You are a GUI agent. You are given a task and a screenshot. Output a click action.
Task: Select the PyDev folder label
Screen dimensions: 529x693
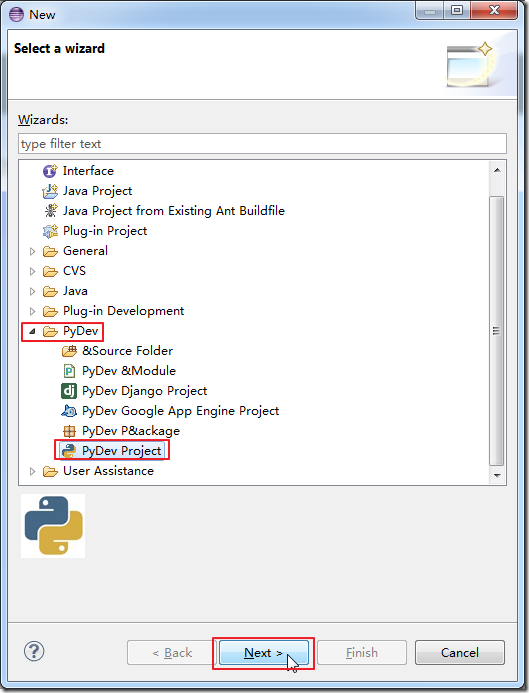(80, 331)
